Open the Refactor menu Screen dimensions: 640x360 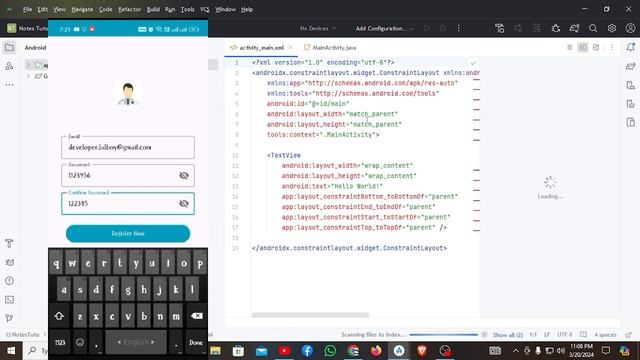pos(129,9)
